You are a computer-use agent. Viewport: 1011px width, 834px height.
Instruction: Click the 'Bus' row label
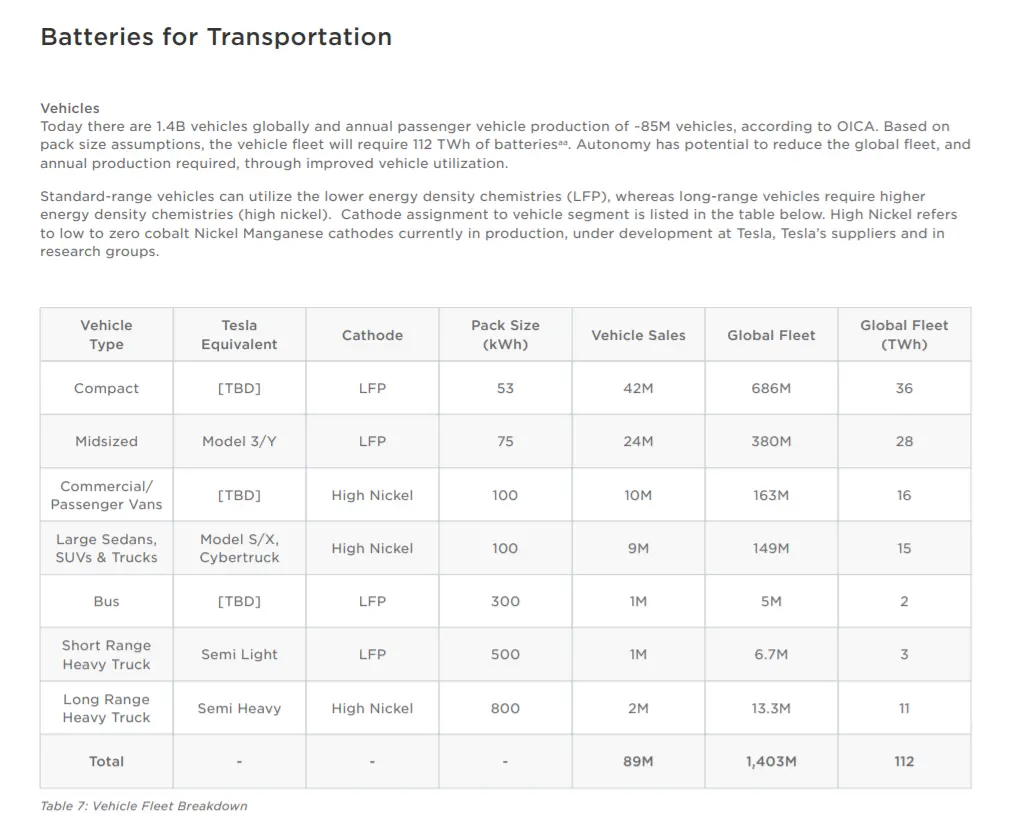106,602
